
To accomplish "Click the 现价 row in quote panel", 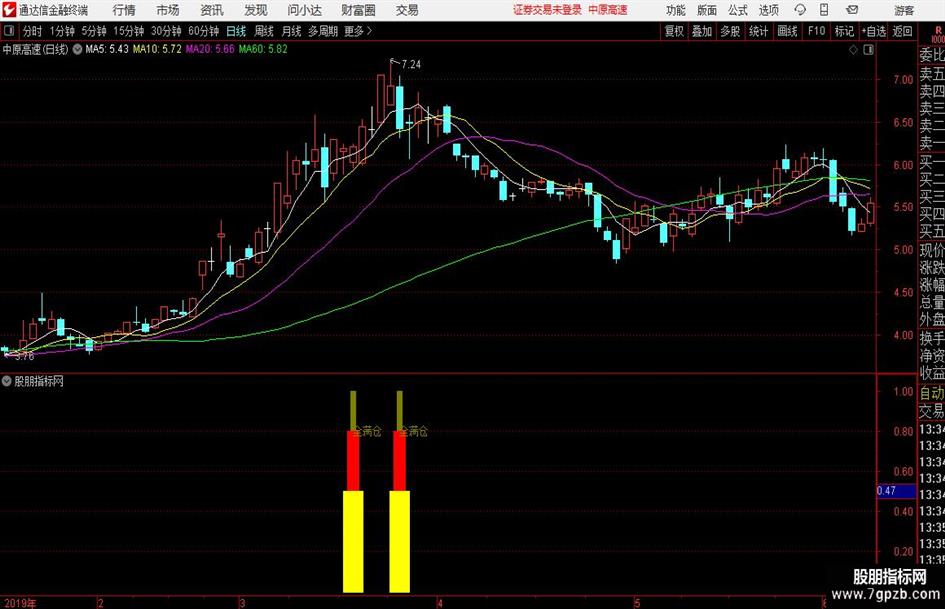I will click(932, 250).
